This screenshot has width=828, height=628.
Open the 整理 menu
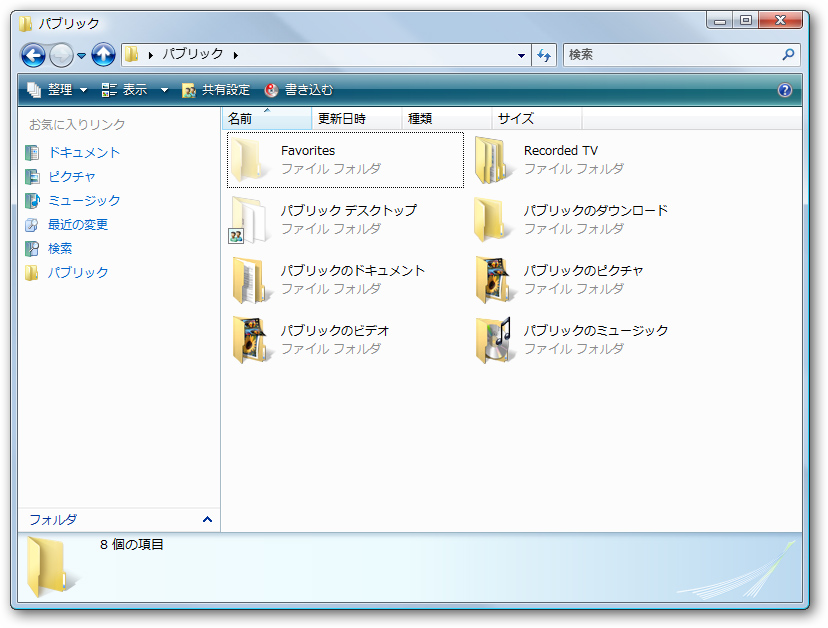[x=57, y=90]
